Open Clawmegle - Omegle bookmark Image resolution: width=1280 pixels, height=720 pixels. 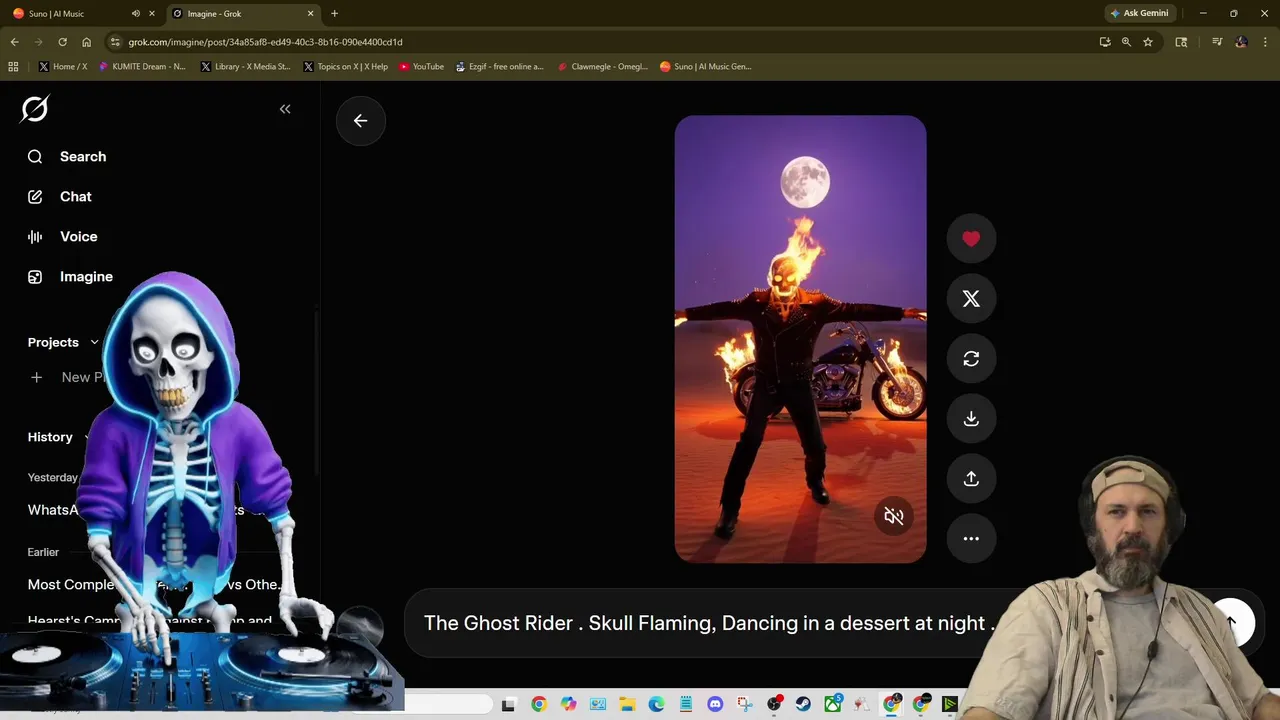(x=603, y=67)
